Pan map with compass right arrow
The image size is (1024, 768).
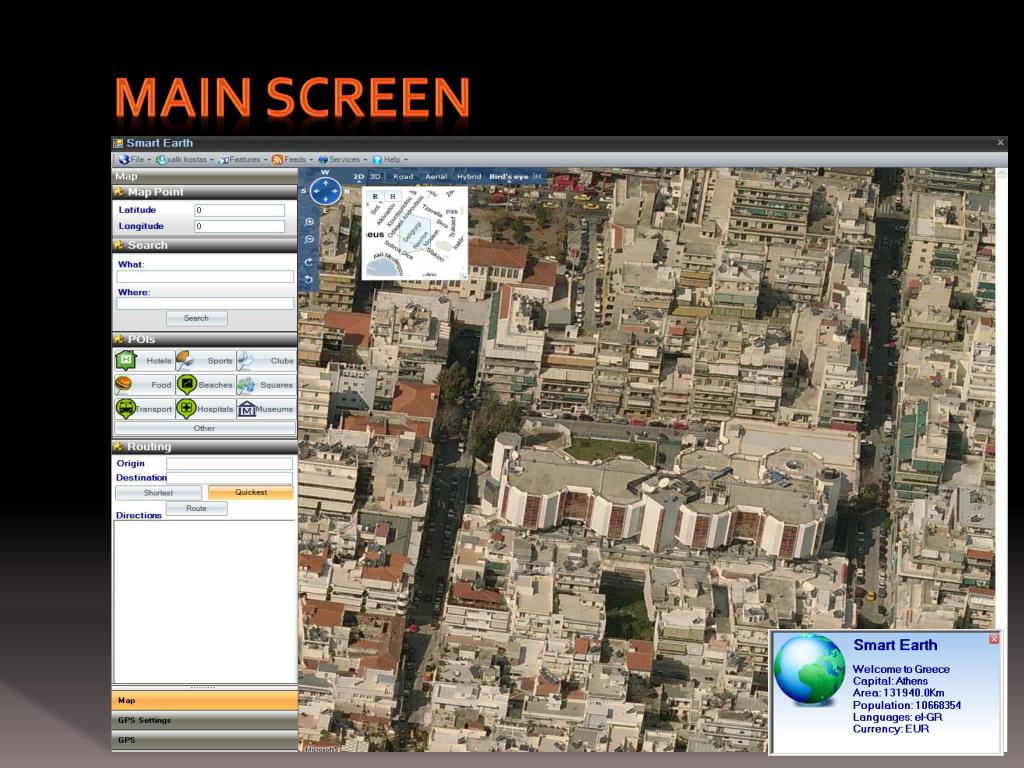(335, 191)
